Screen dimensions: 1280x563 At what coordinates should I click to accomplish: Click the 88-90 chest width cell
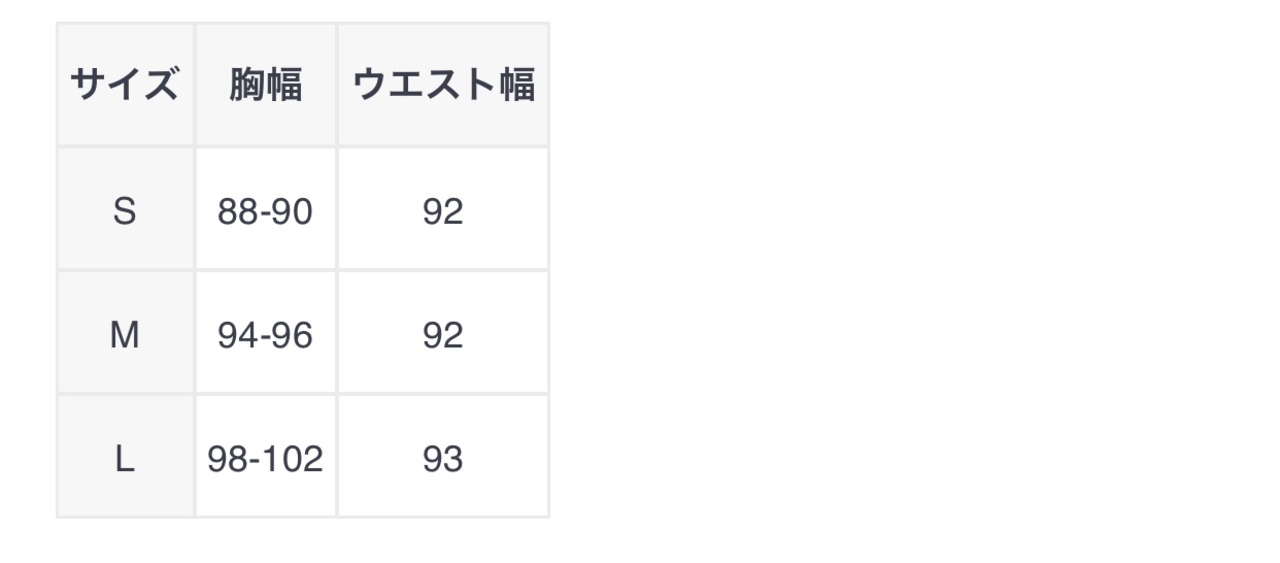pyautogui.click(x=266, y=211)
